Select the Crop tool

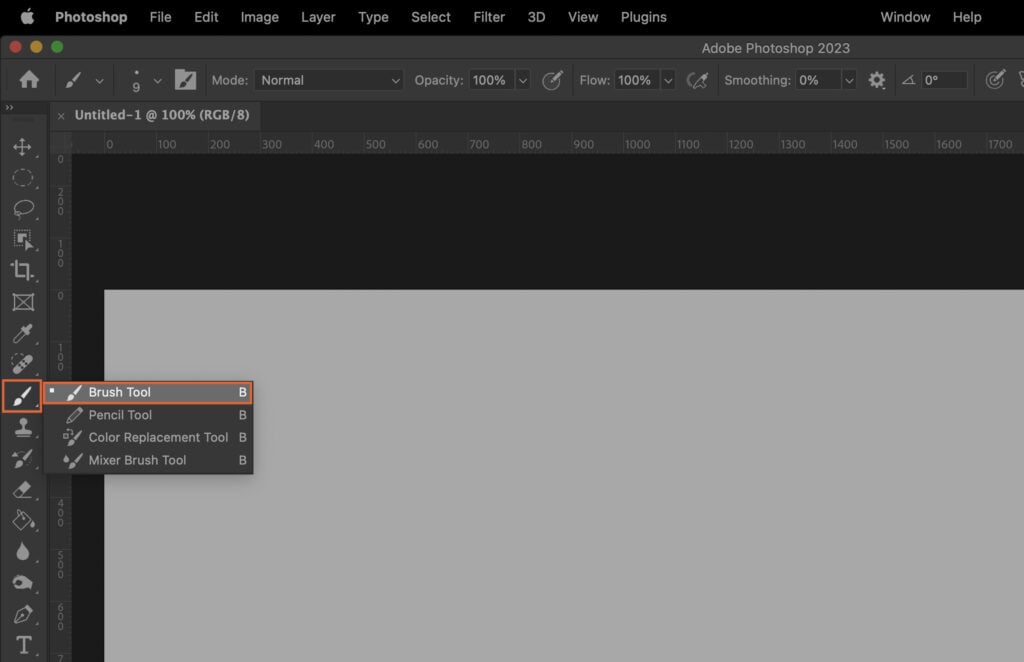pos(23,270)
